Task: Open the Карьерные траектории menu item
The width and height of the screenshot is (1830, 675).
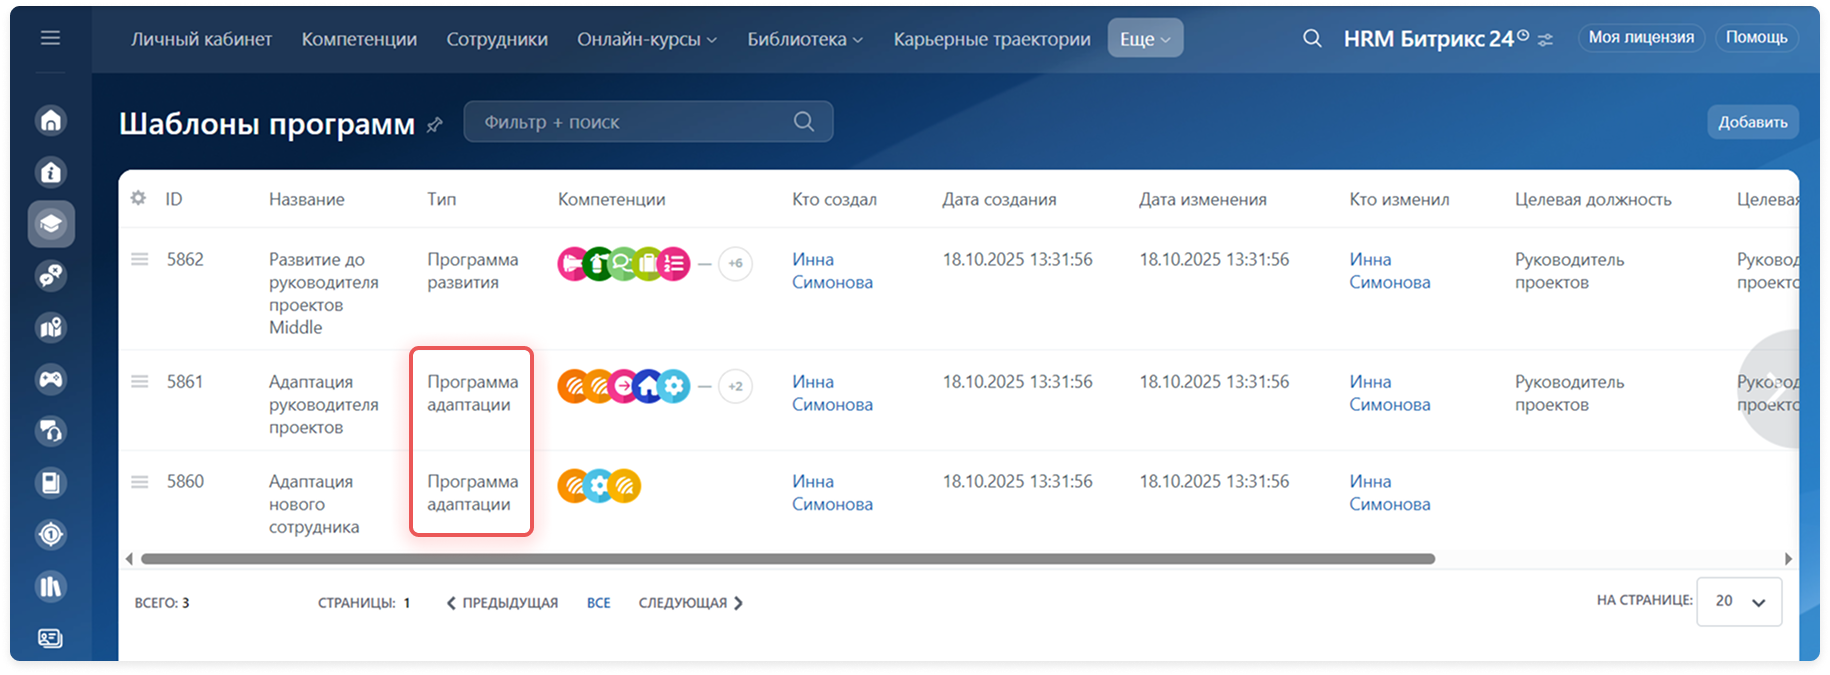Action: pos(991,39)
